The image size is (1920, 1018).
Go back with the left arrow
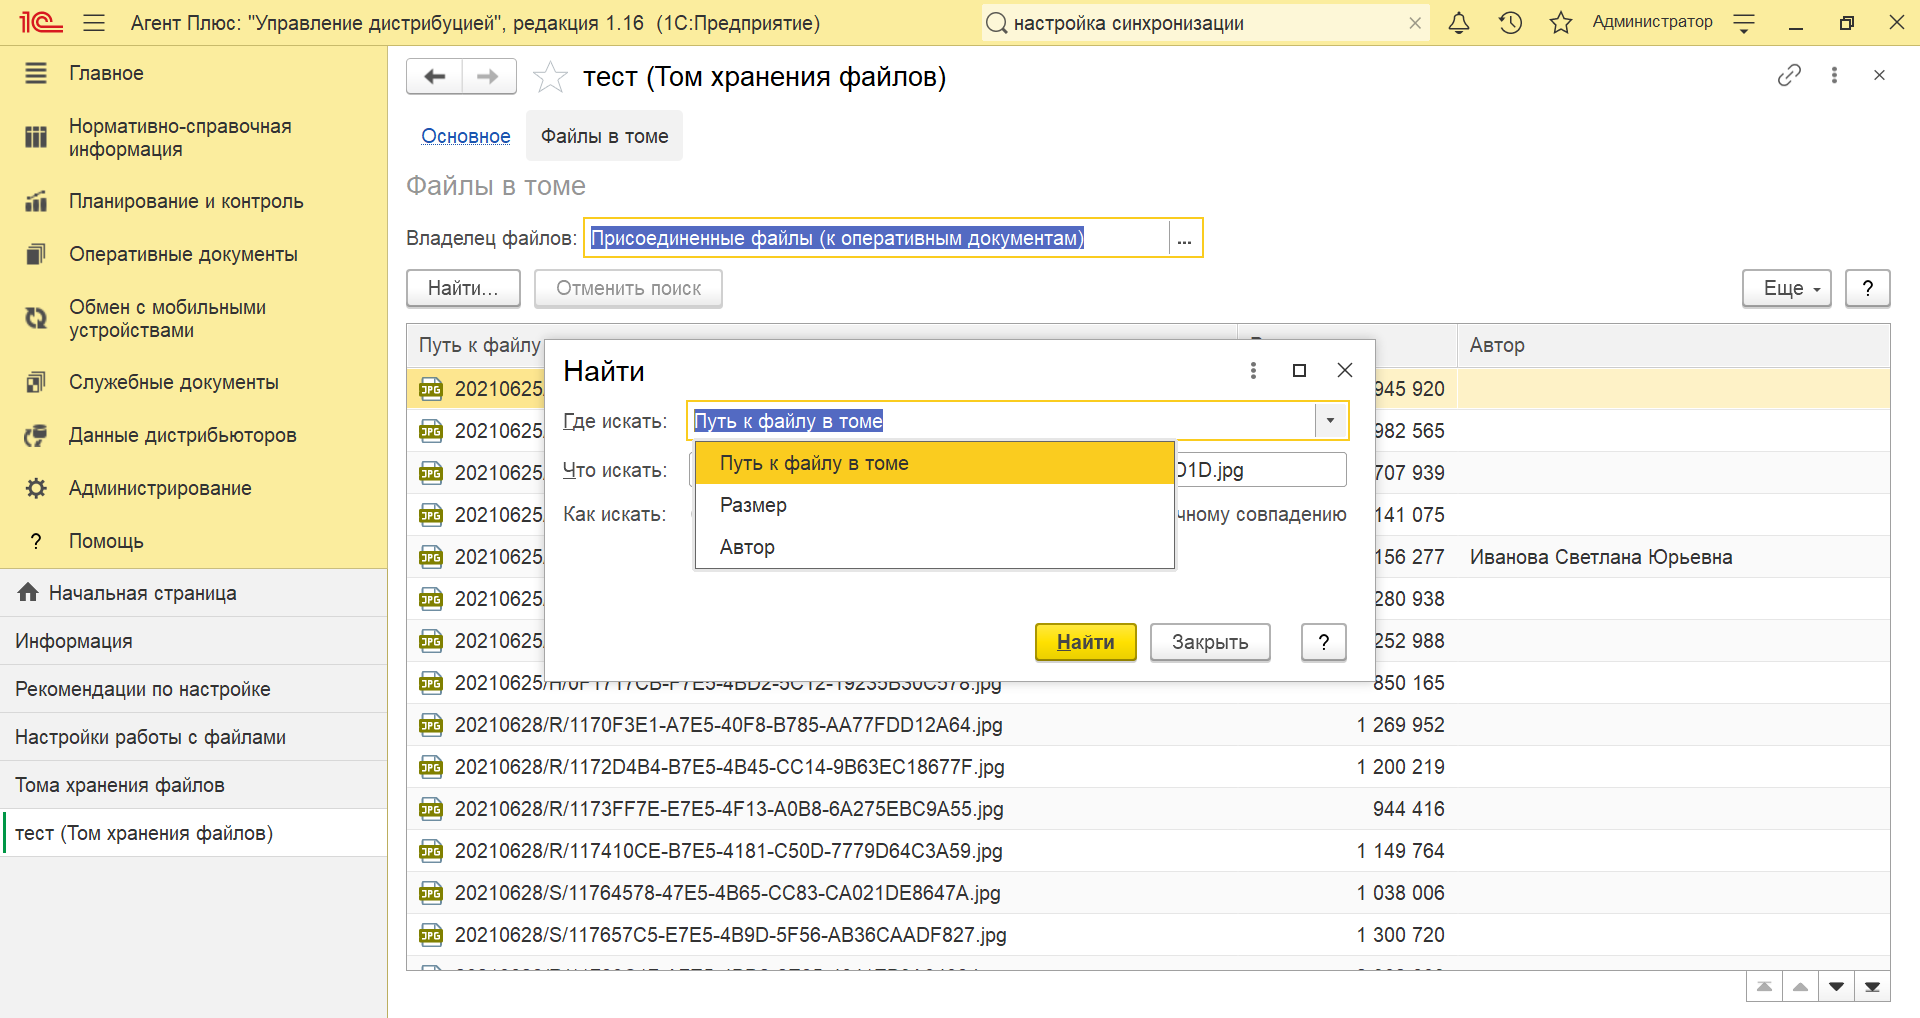(434, 76)
